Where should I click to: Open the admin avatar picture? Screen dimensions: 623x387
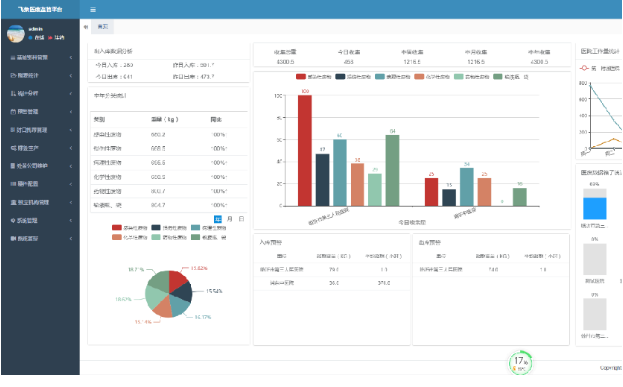pos(16,34)
